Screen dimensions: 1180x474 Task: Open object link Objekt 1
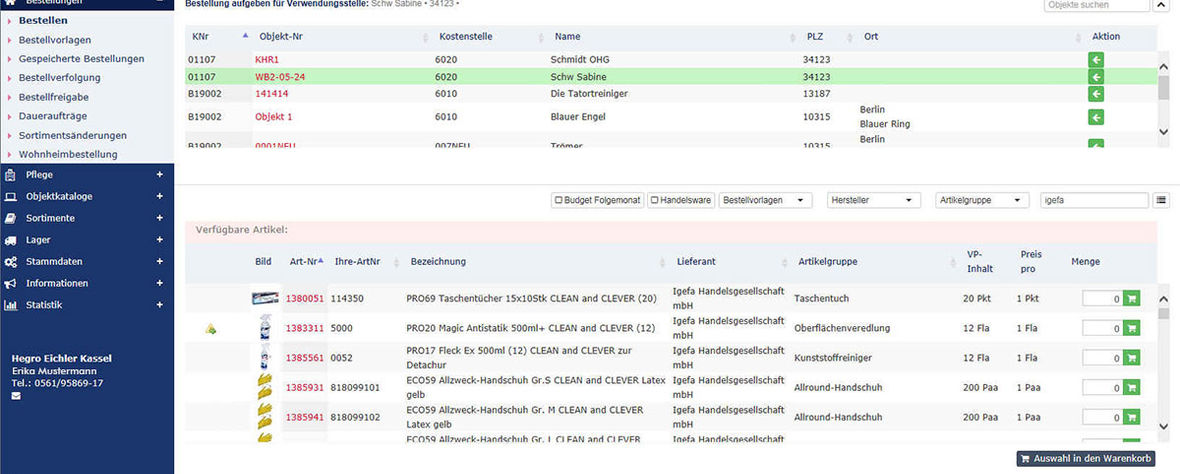[274, 117]
